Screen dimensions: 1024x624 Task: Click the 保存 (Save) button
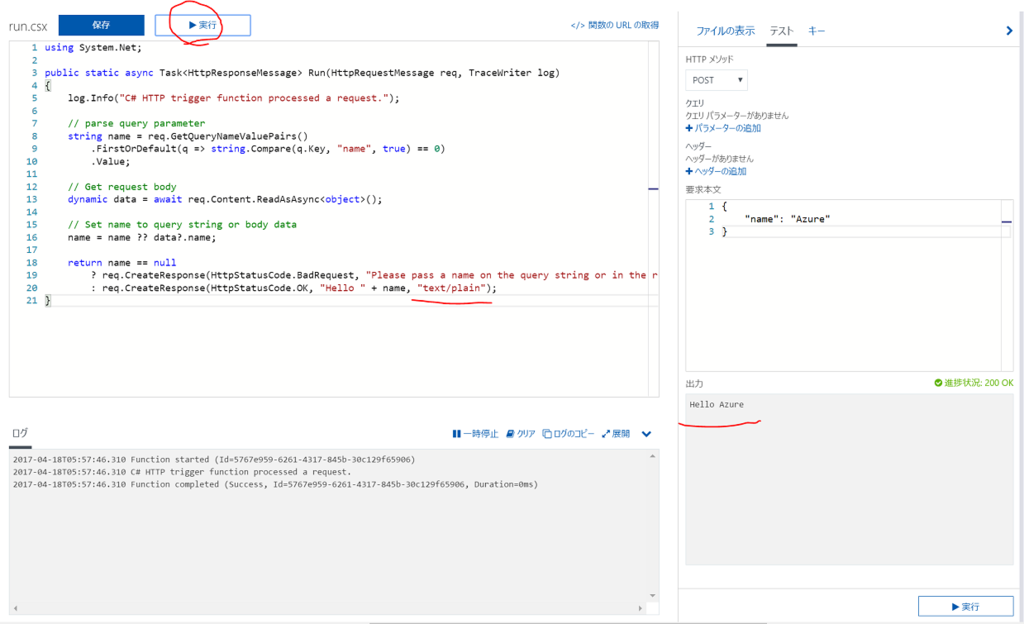101,25
